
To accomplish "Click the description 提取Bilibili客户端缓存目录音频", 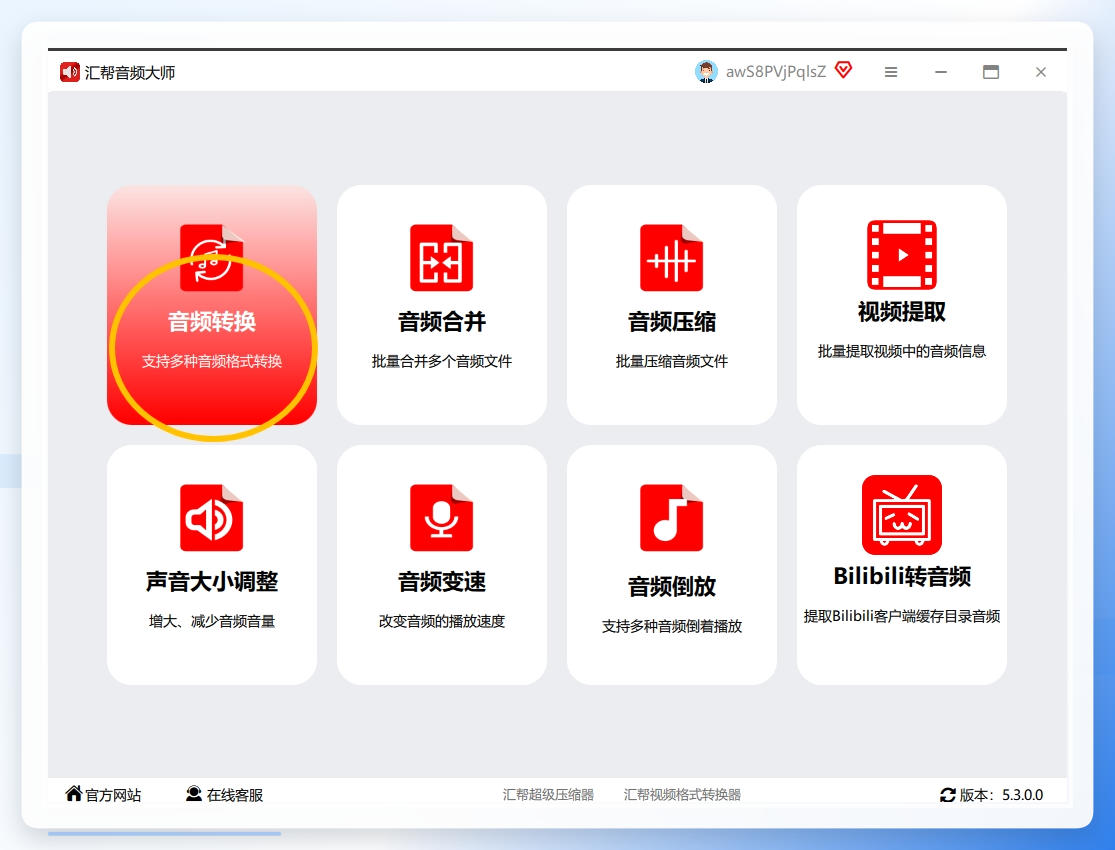I will pos(902,616).
